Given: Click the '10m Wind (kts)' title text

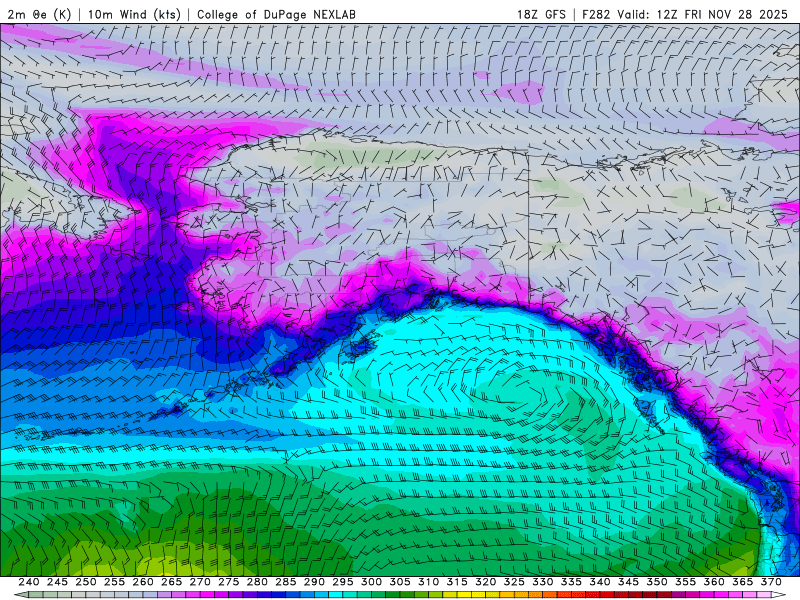Looking at the screenshot, I should 134,14.
